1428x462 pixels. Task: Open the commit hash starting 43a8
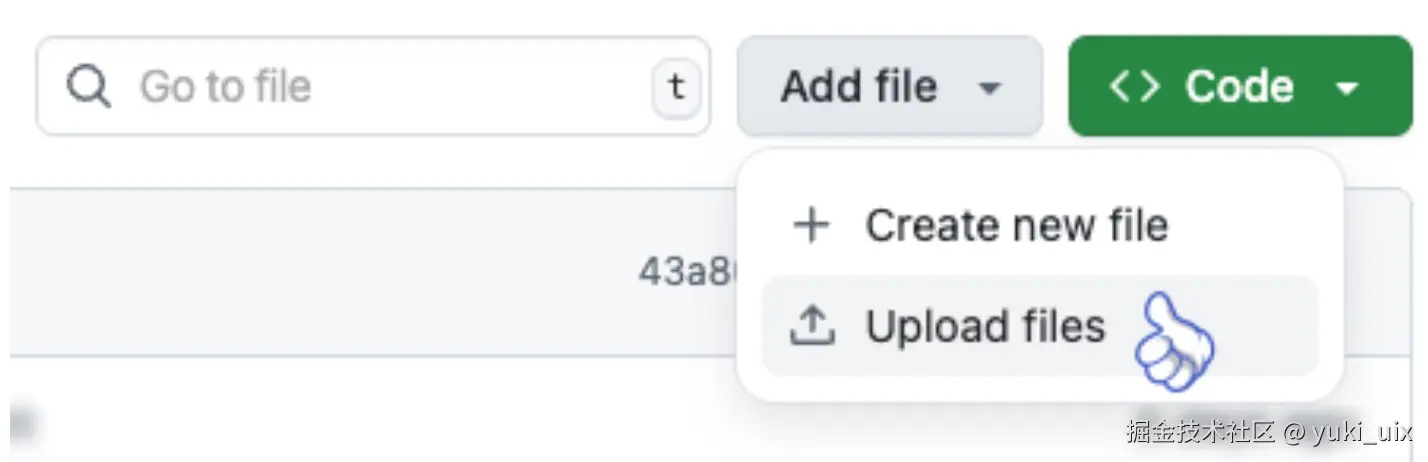point(688,271)
